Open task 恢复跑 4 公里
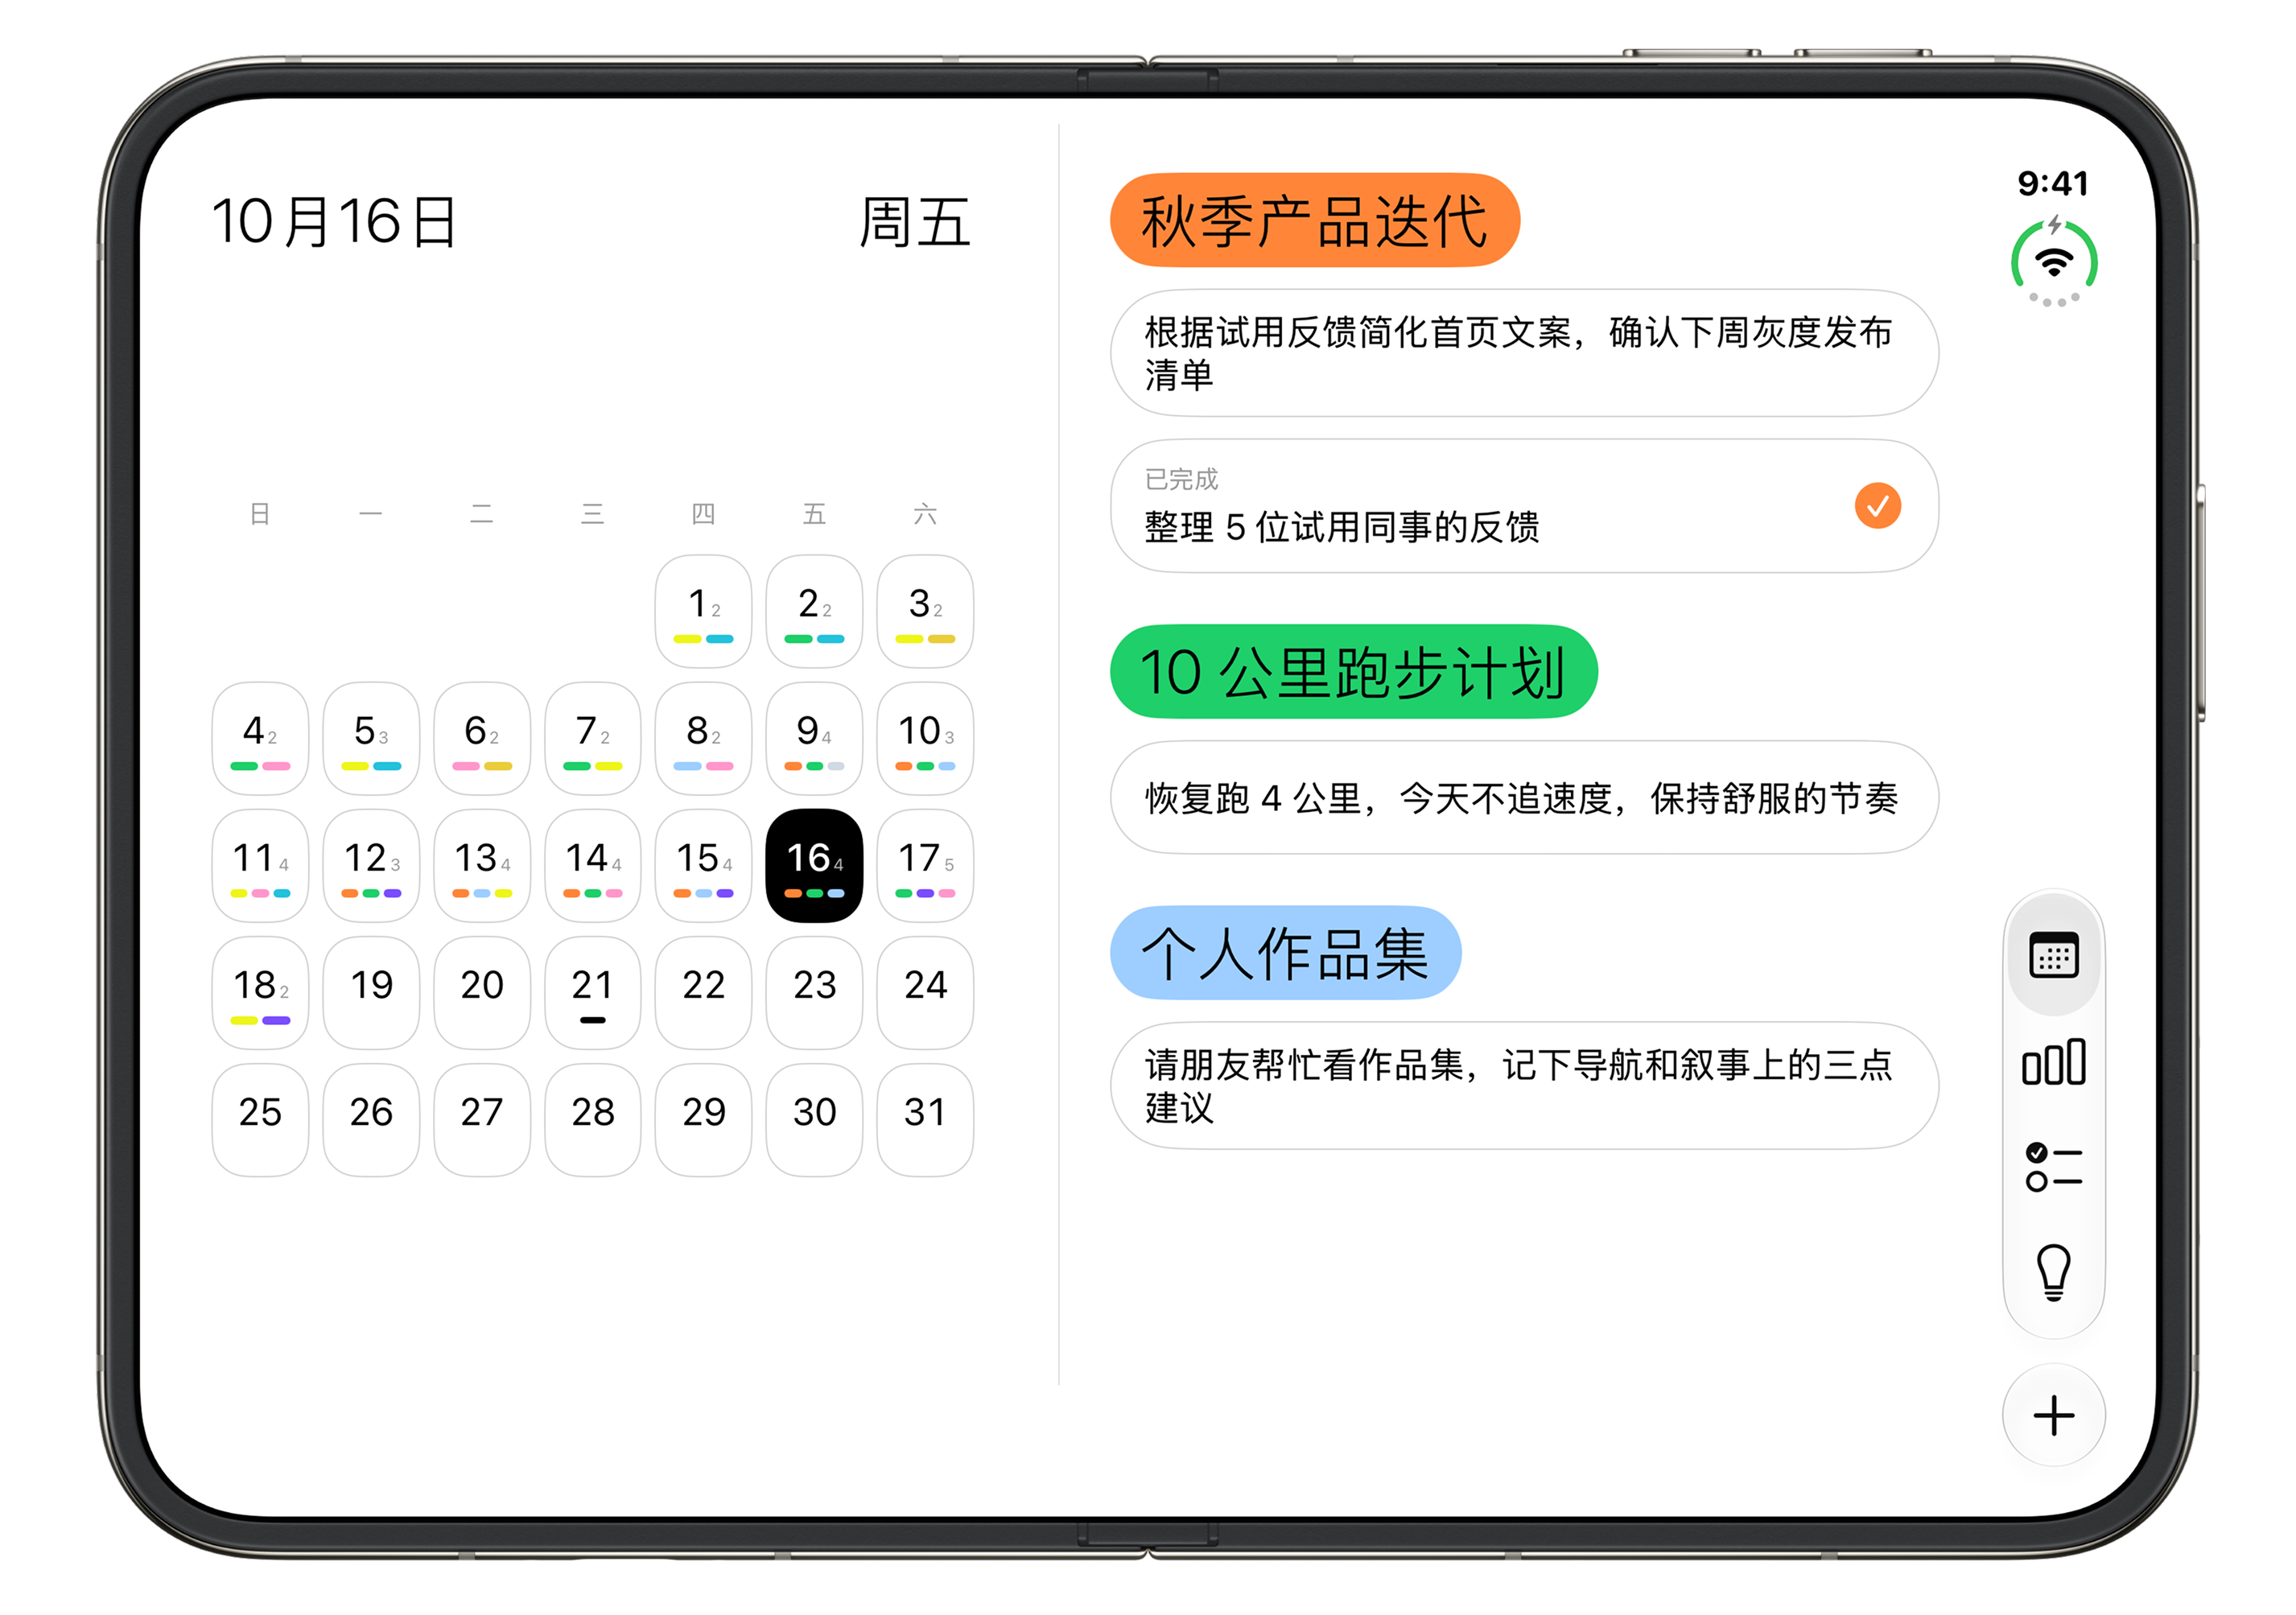The width and height of the screenshot is (2296, 1615). coord(1524,797)
